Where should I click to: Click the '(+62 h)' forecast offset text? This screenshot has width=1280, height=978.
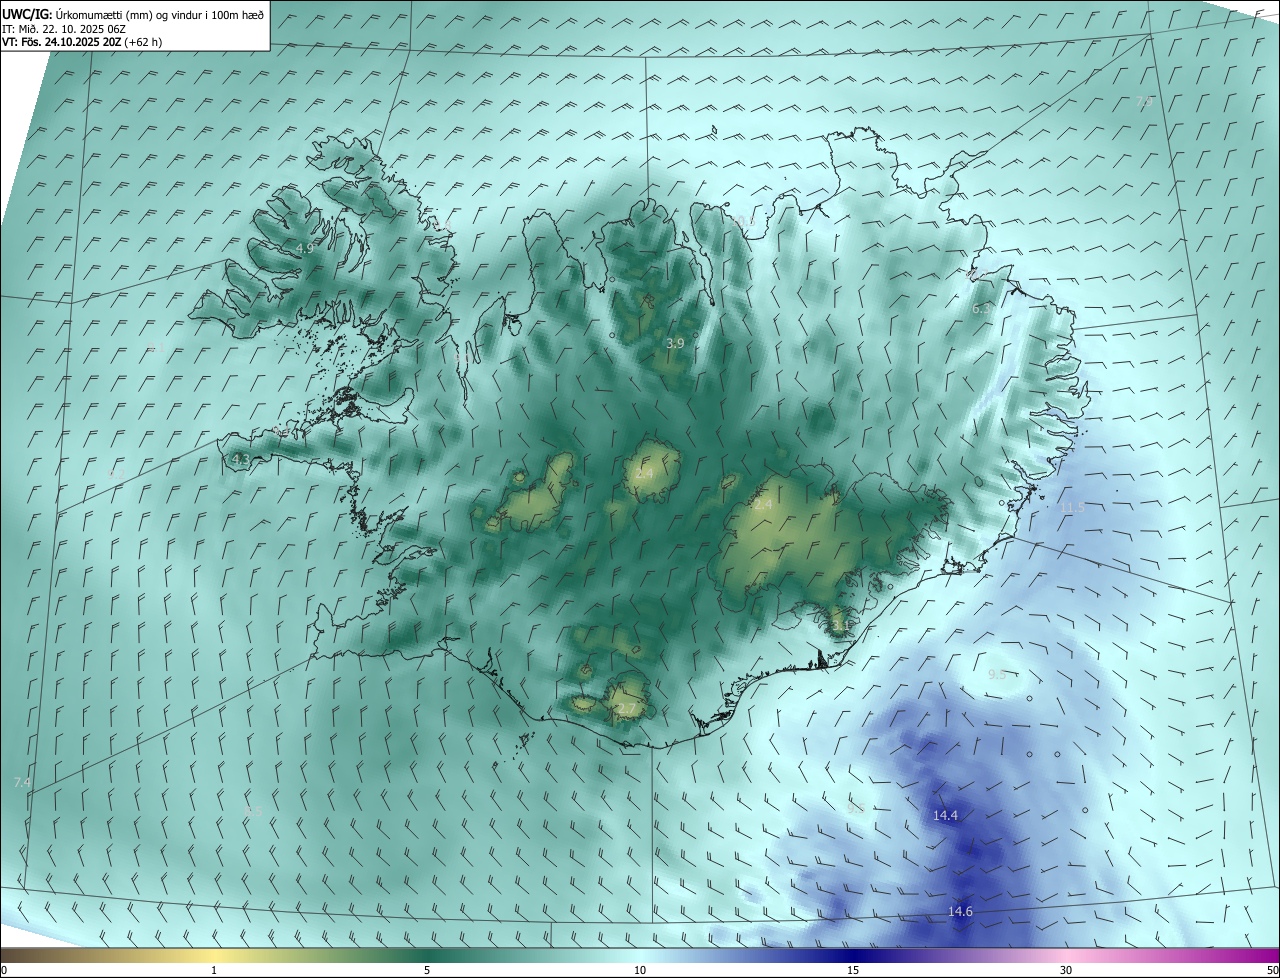(143, 42)
